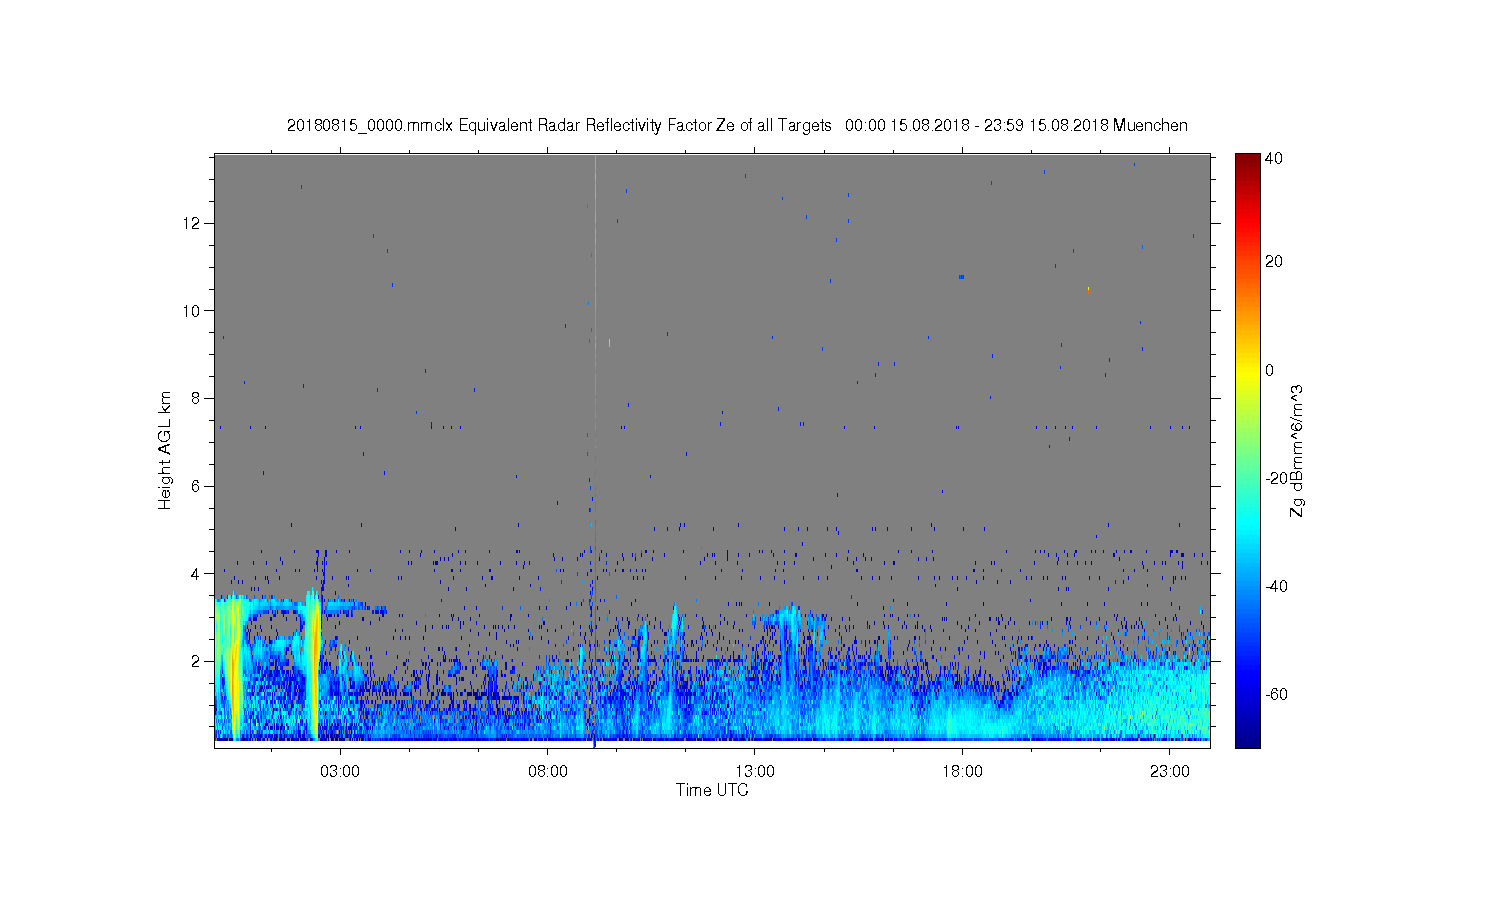Screen dimensions: 1500x900
Task: Click the height tick label 10
Action: pyautogui.click(x=192, y=311)
